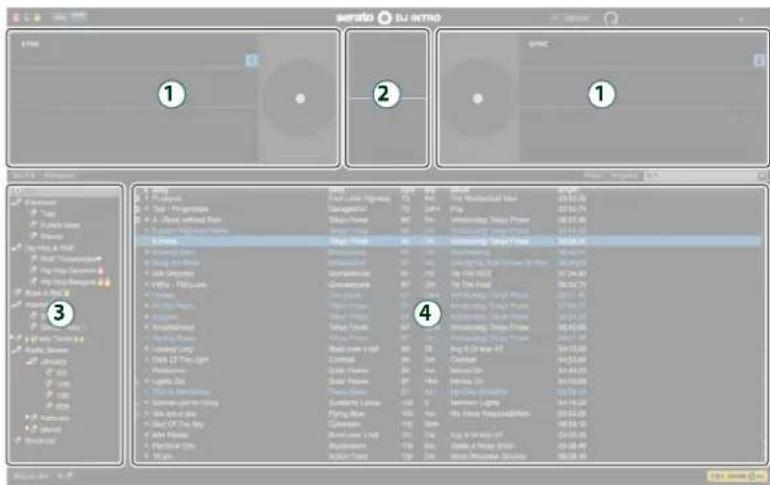
Task: Open the Files panel
Action: click(593, 175)
